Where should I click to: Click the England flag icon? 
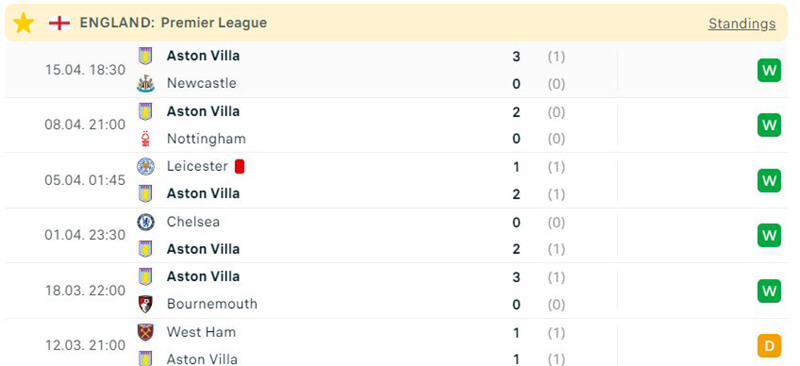click(x=59, y=23)
